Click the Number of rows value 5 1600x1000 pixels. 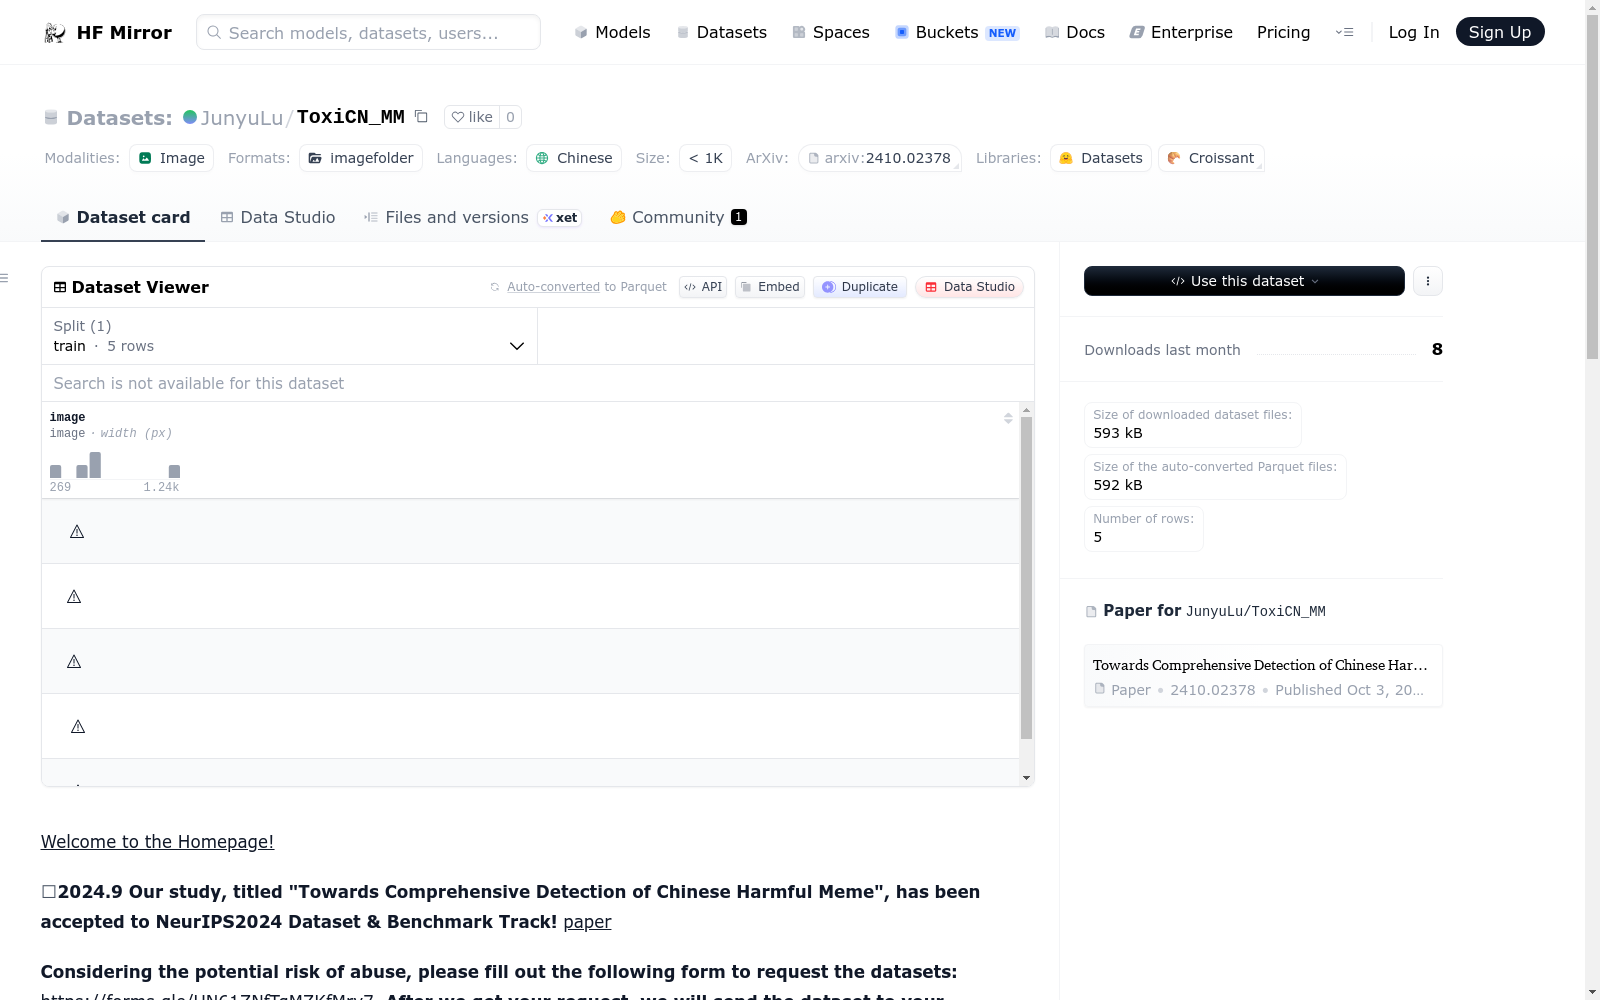tap(1098, 537)
